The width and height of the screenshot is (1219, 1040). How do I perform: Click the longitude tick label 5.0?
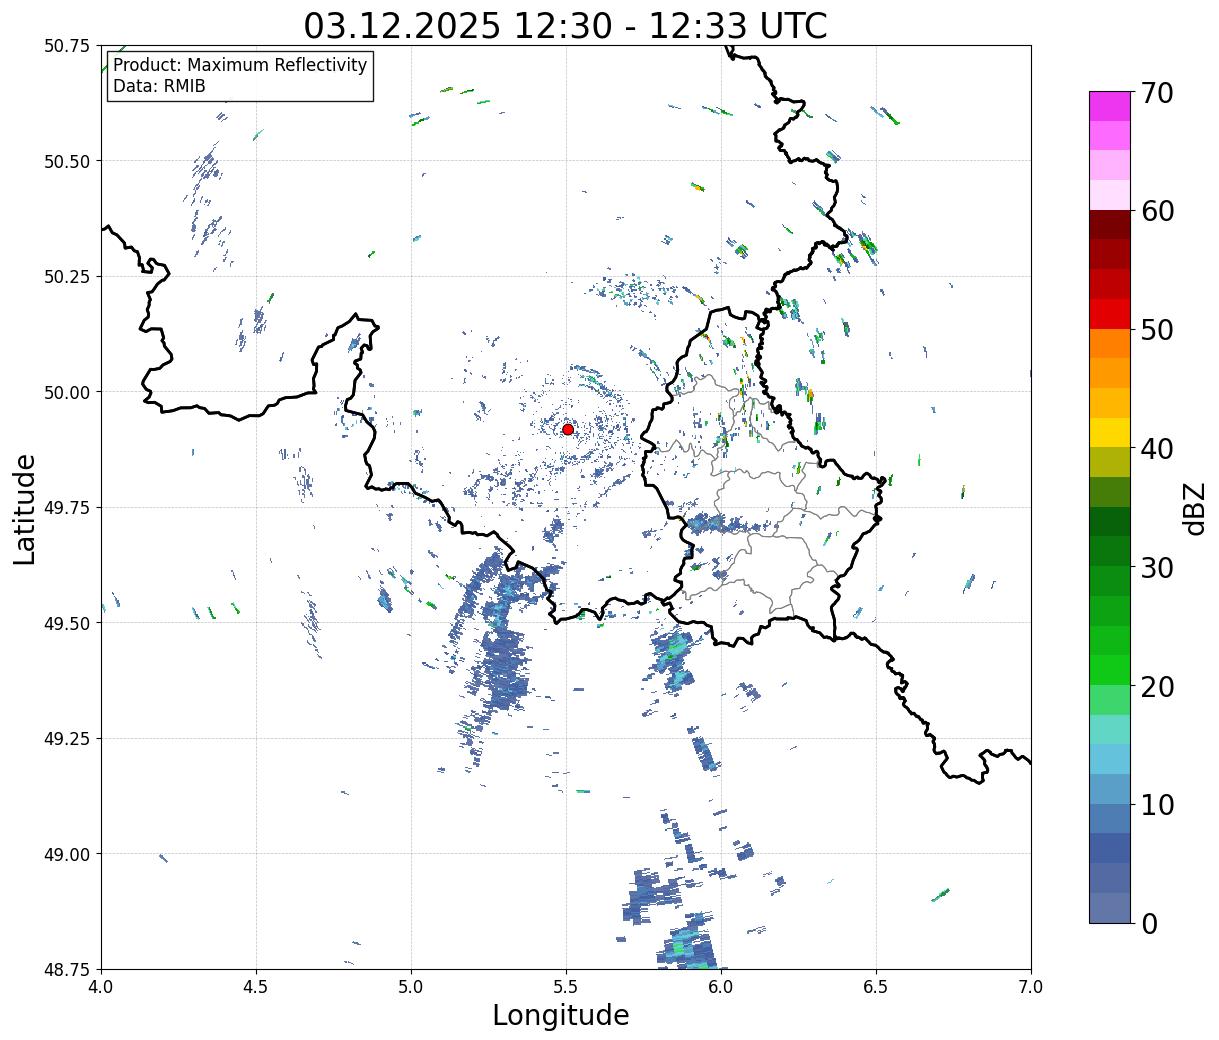pyautogui.click(x=411, y=987)
